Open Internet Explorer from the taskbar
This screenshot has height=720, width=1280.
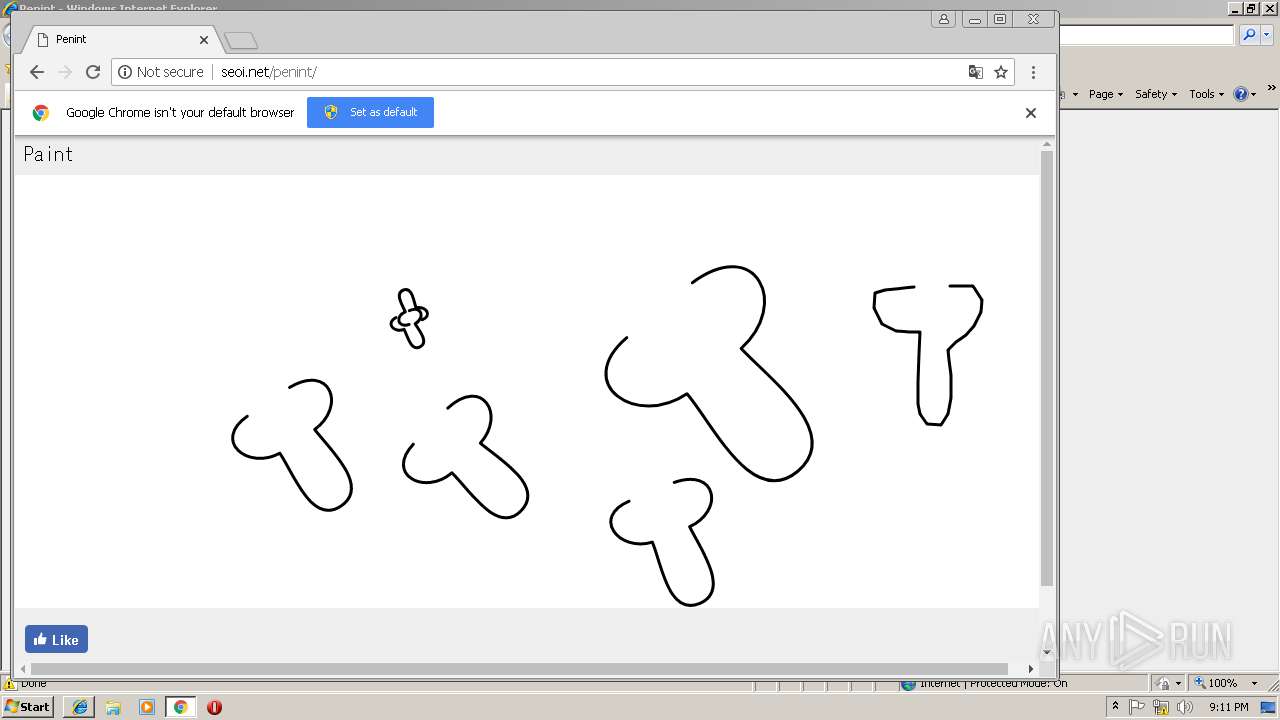pos(79,707)
